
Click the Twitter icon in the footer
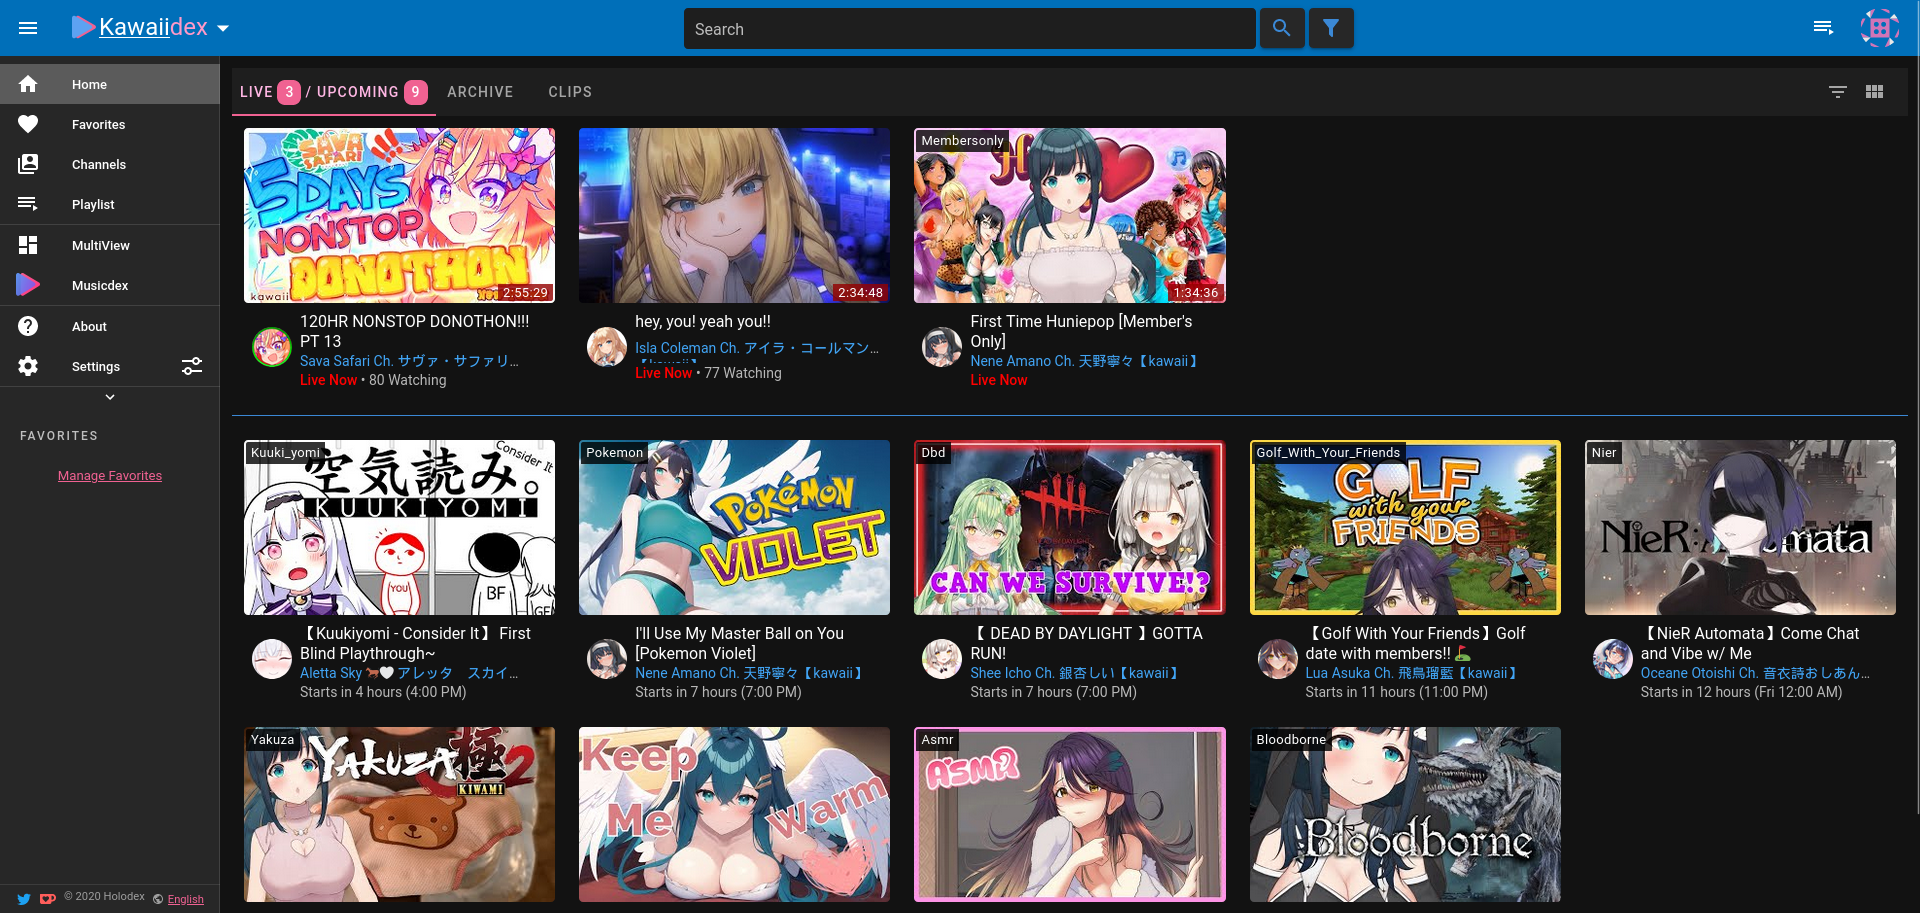(24, 899)
